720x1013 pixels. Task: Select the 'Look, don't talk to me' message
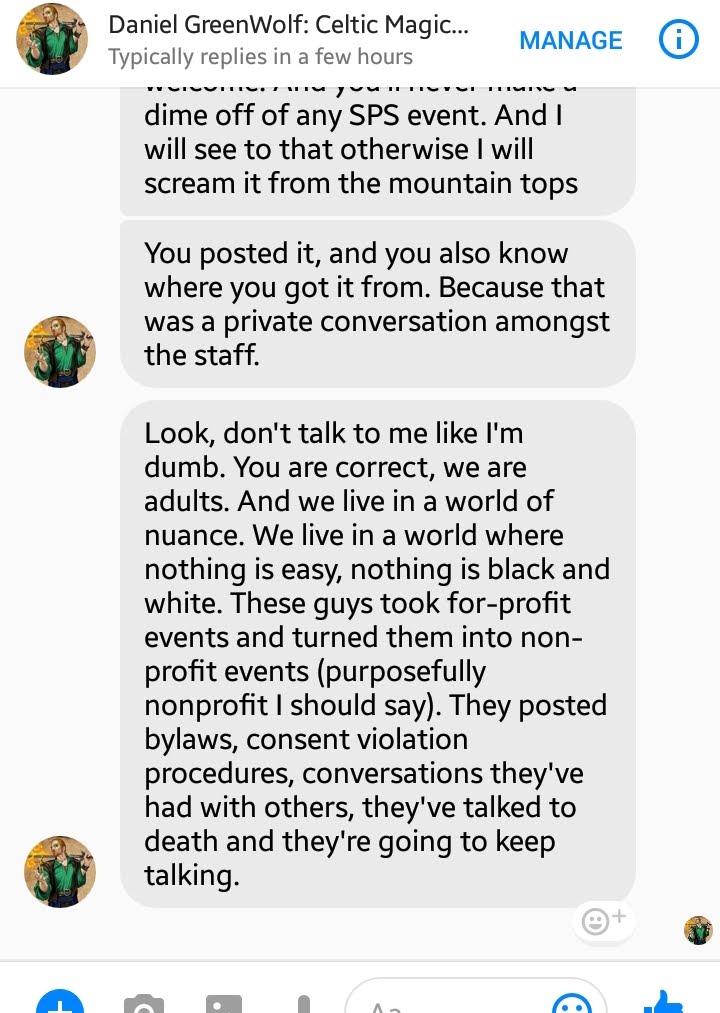tap(377, 654)
